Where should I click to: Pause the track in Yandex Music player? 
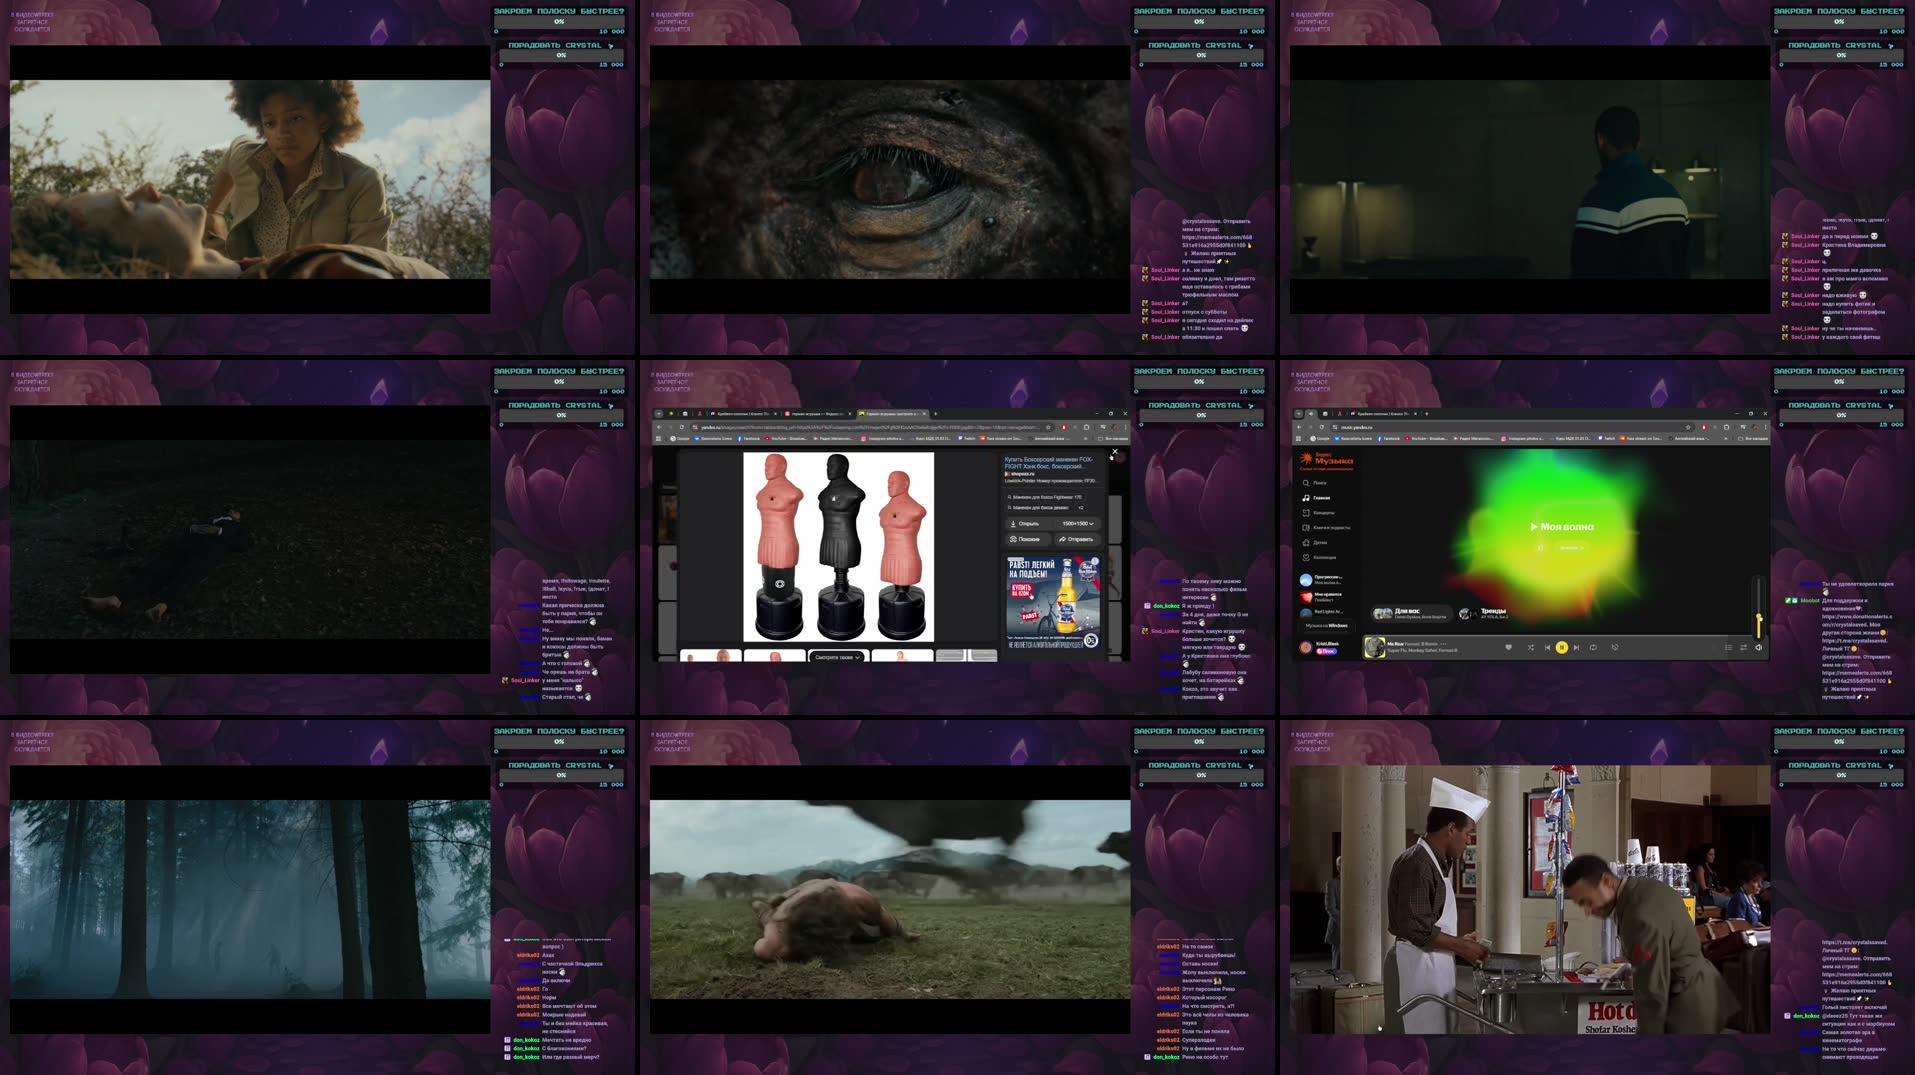[x=1561, y=647]
